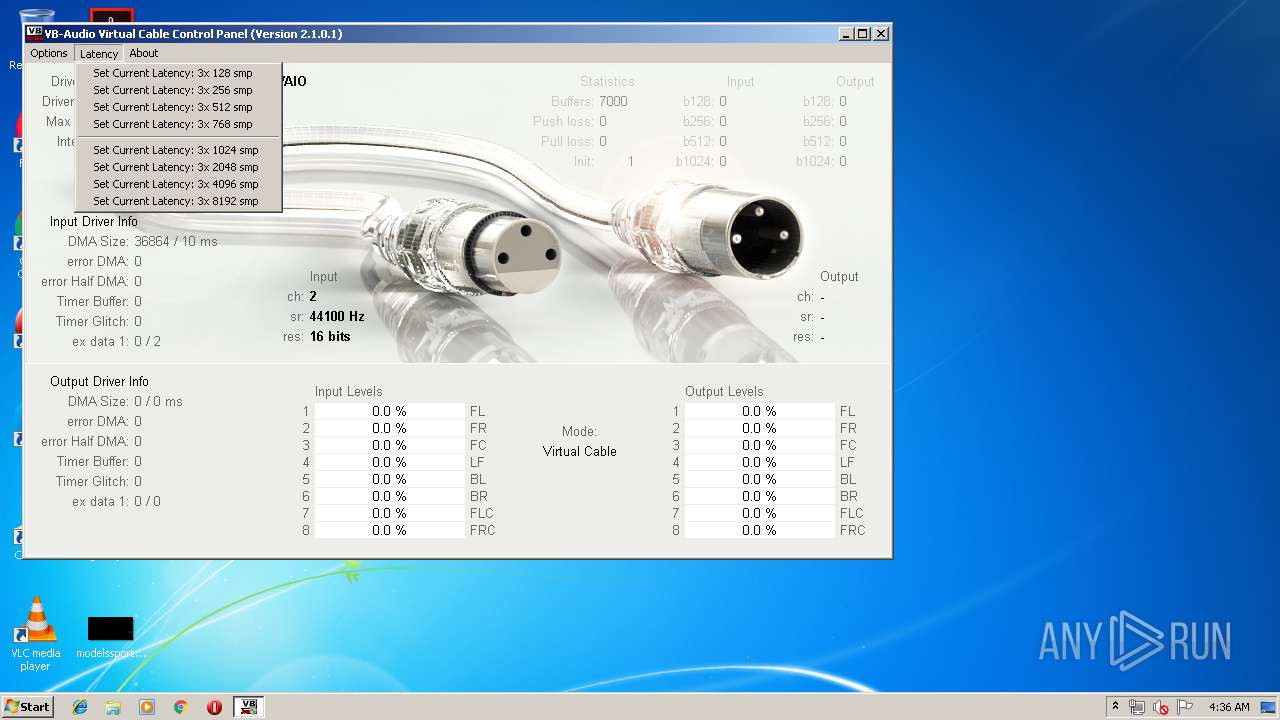Click the 44100 Hz input sample rate
Viewport: 1280px width, 720px height.
(337, 316)
